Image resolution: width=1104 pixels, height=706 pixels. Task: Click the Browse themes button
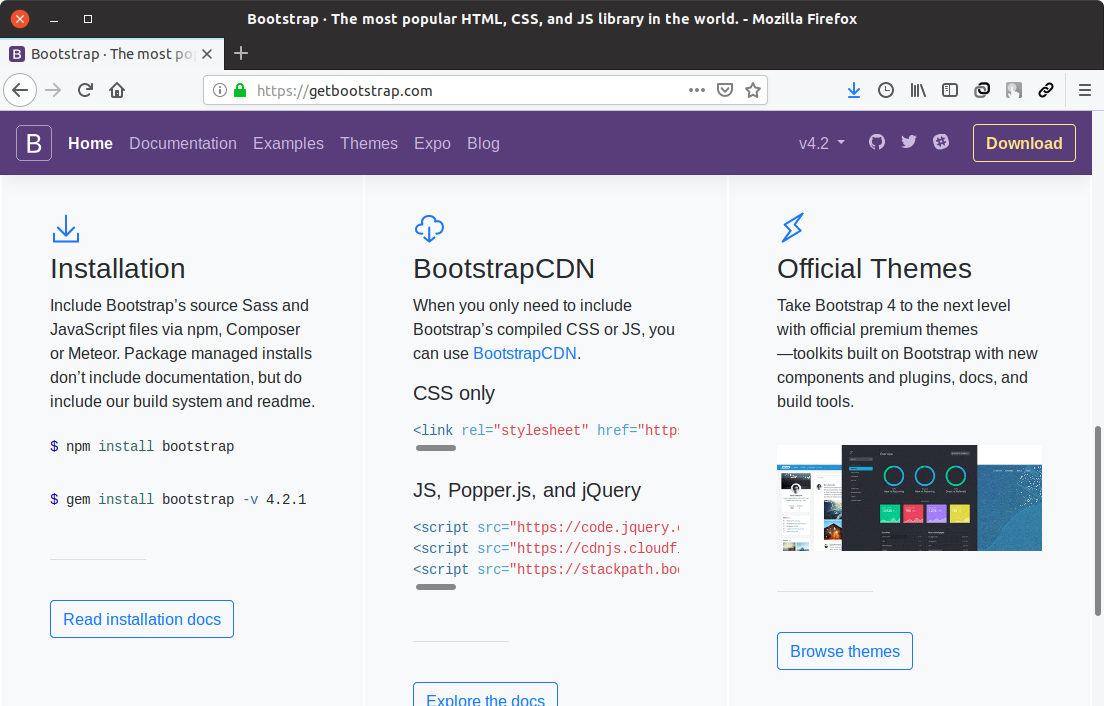(845, 651)
